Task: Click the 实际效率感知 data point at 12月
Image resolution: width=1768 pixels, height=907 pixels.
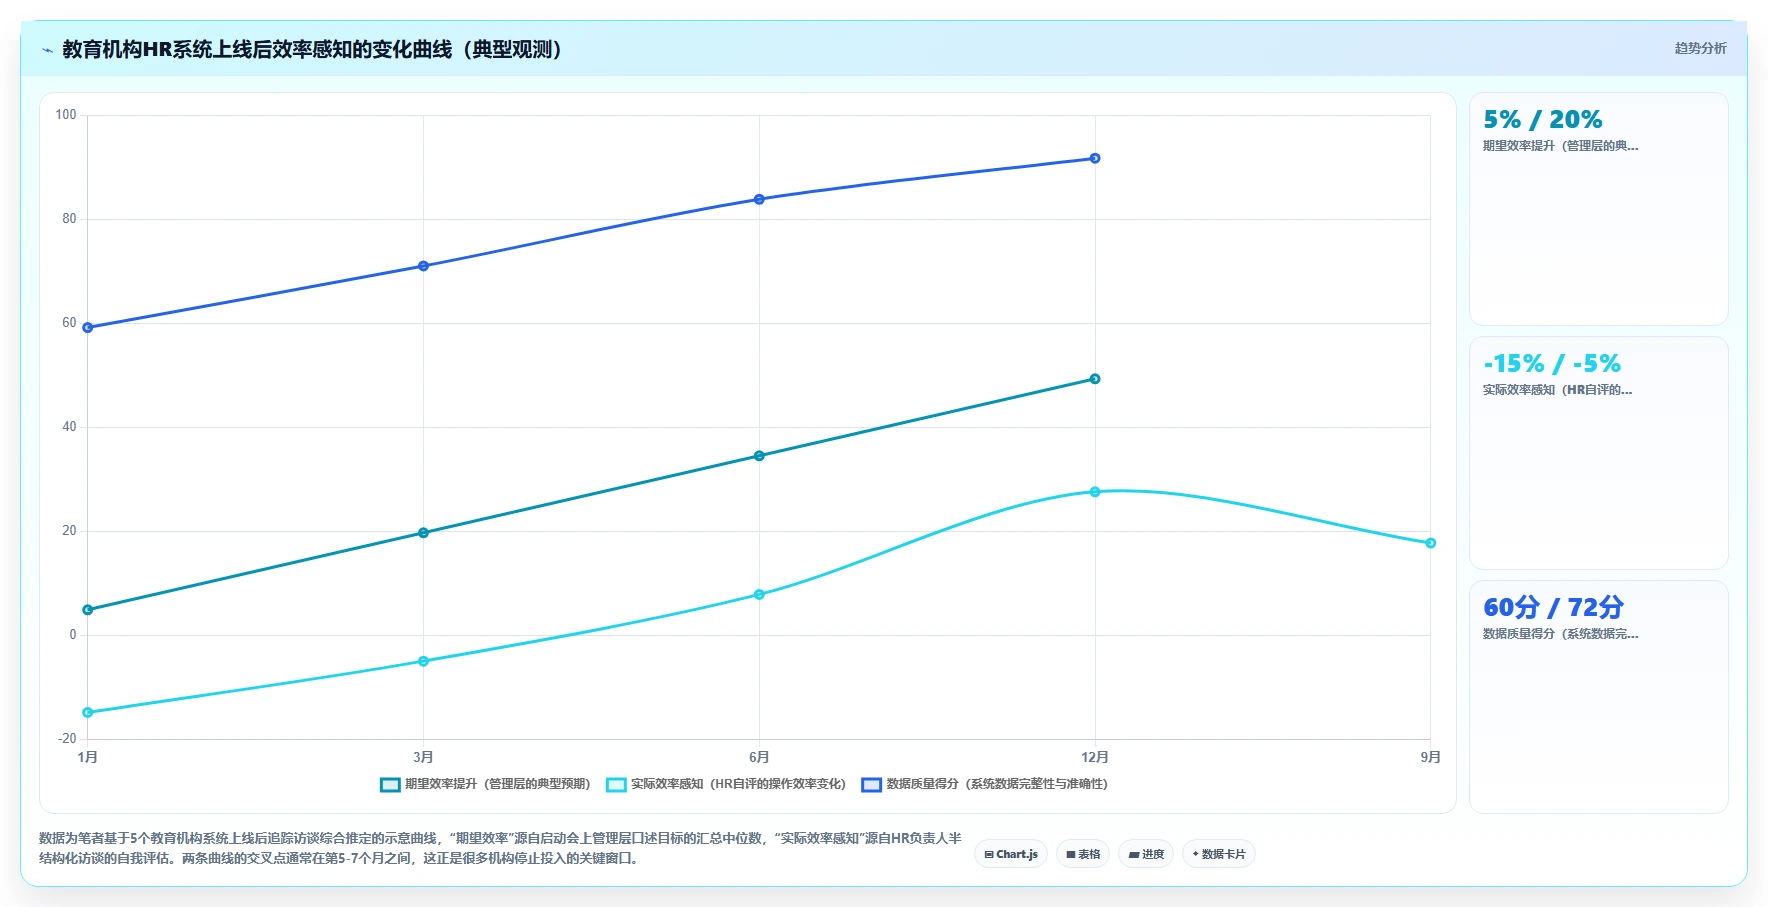Action: click(1095, 492)
